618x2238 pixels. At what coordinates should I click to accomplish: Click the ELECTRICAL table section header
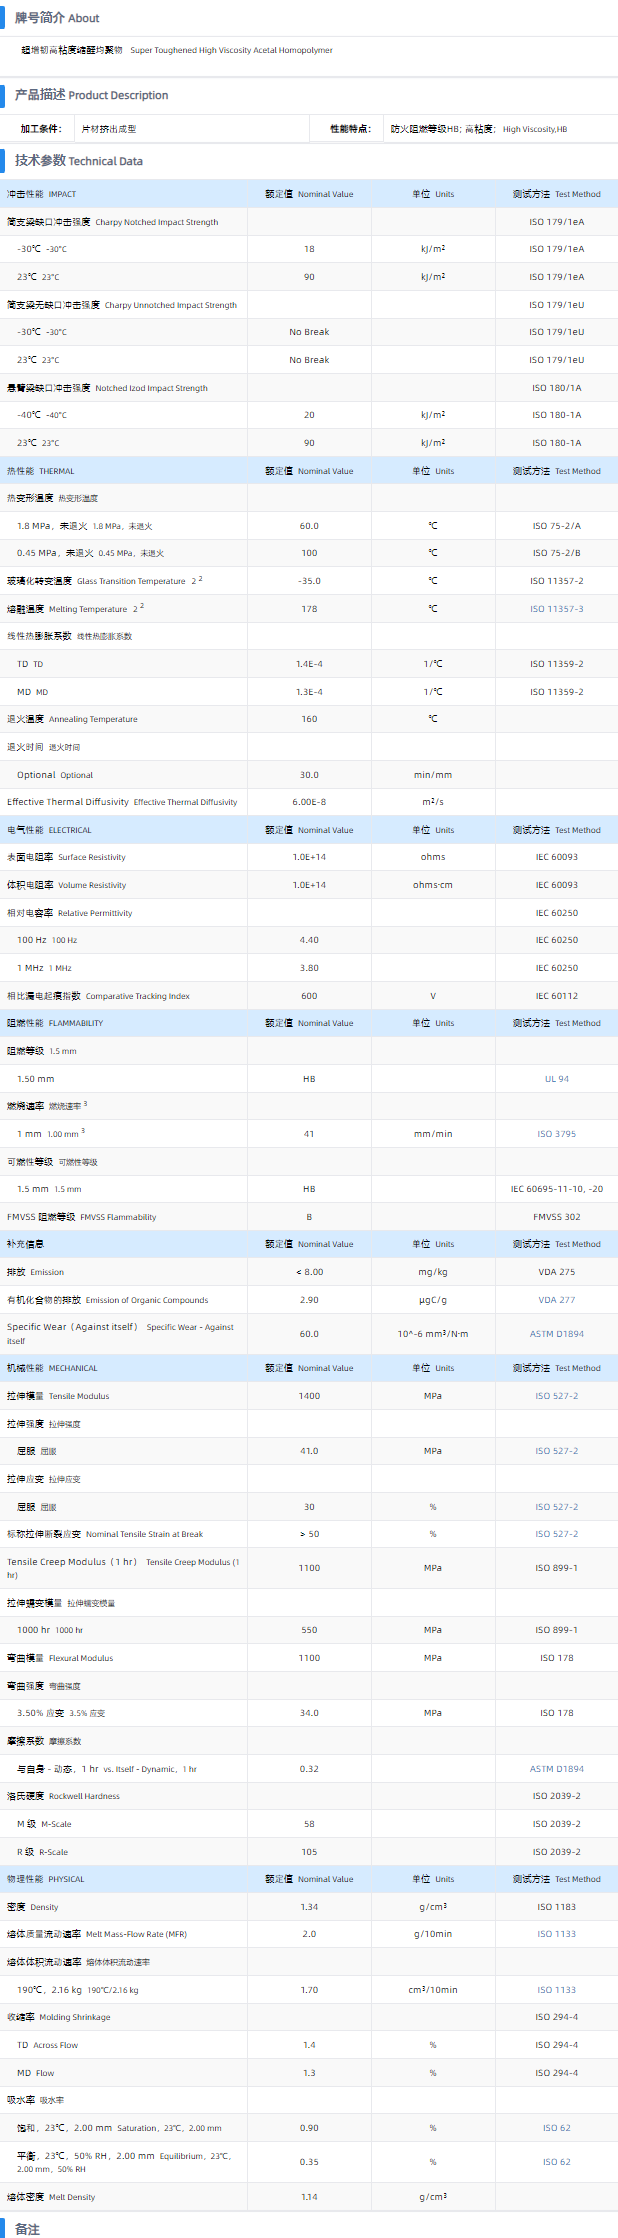pyautogui.click(x=49, y=830)
